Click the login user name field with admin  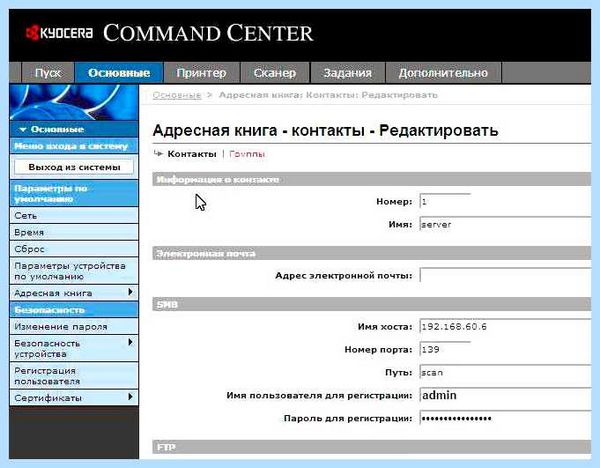(x=505, y=395)
